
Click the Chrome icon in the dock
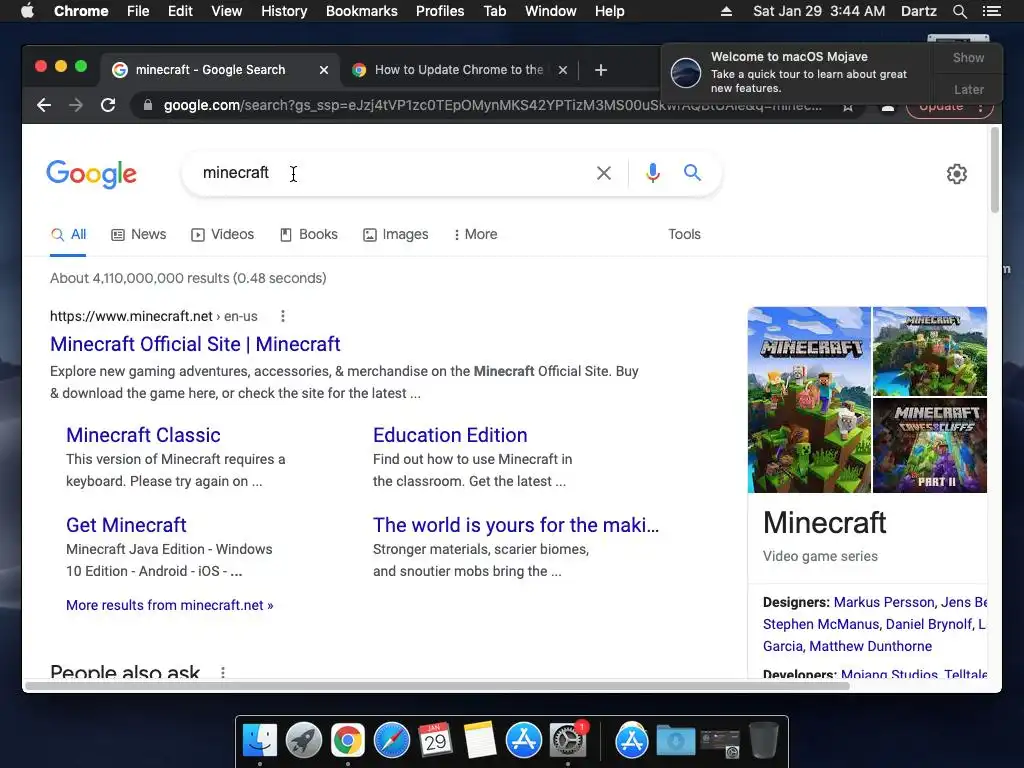(347, 741)
